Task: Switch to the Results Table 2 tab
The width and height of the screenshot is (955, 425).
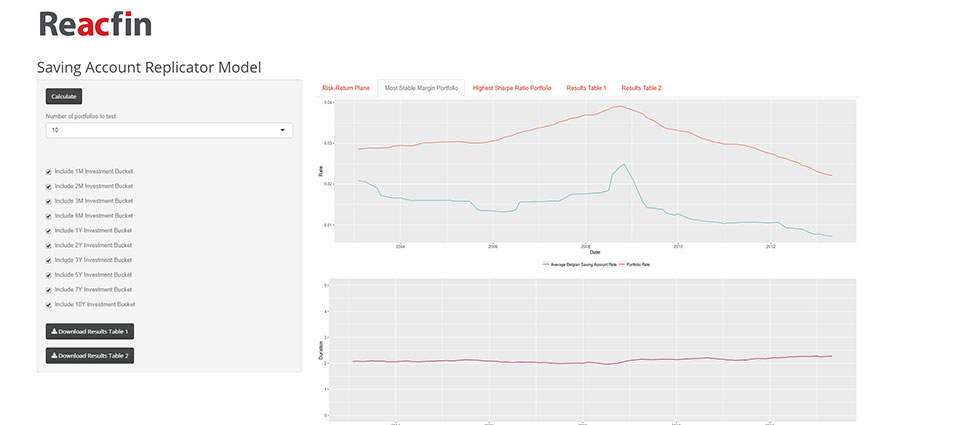Action: point(641,88)
